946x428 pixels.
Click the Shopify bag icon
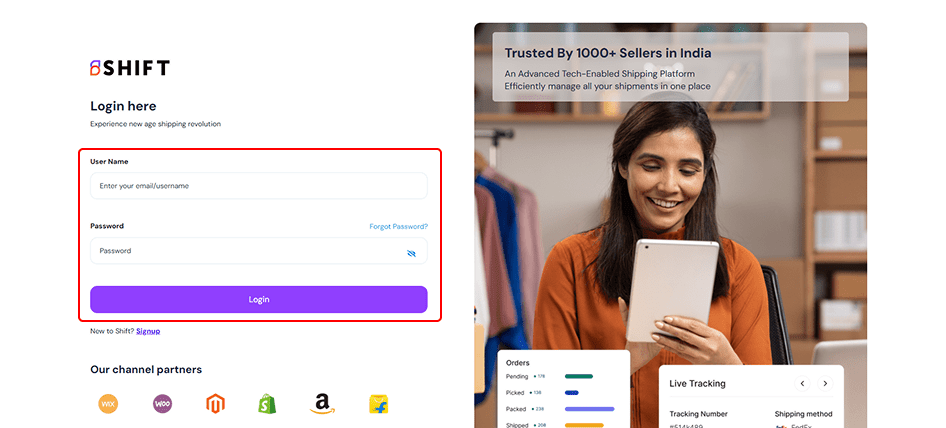(267, 403)
